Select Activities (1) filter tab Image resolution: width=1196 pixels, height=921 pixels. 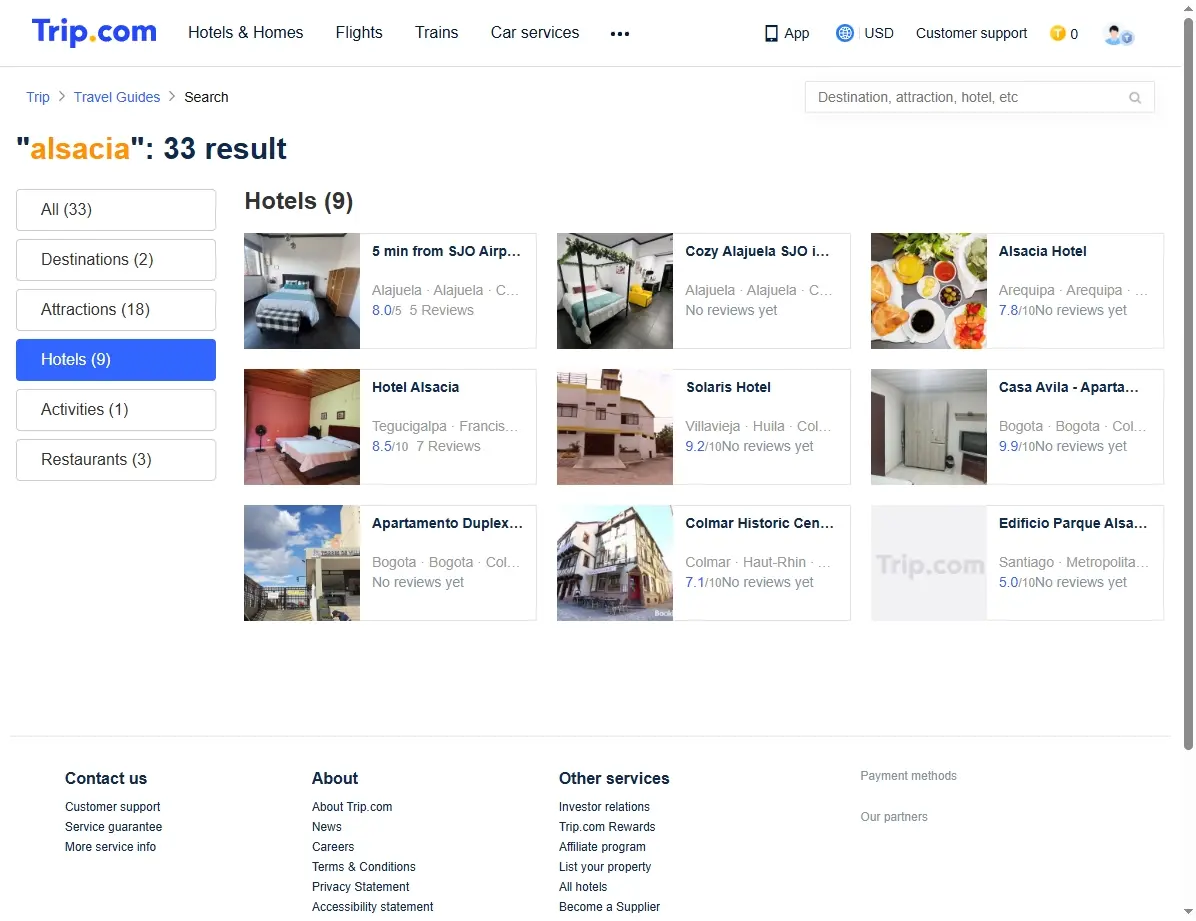pyautogui.click(x=116, y=410)
